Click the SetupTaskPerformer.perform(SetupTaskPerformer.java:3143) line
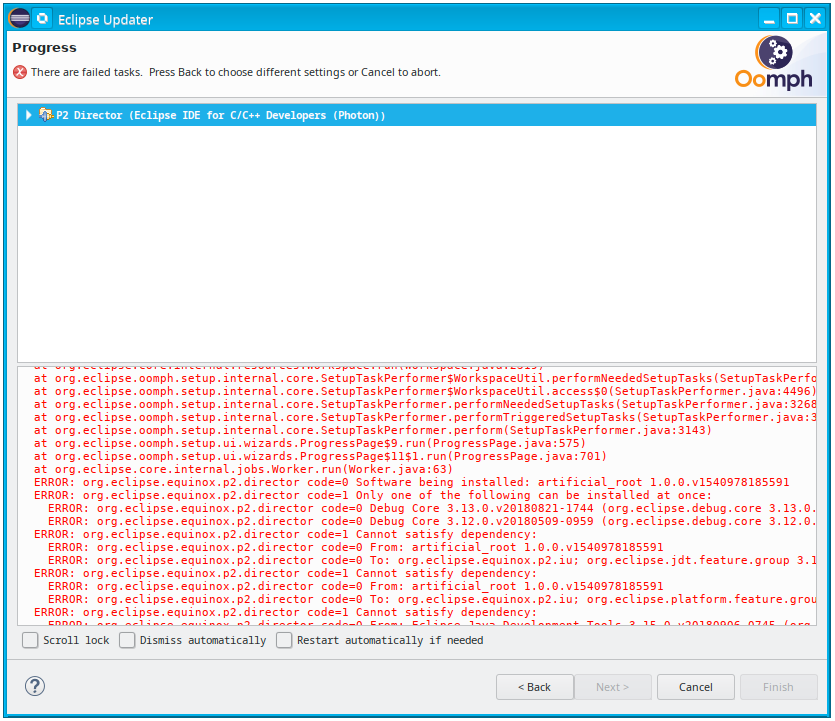This screenshot has width=835, height=721. [x=373, y=430]
